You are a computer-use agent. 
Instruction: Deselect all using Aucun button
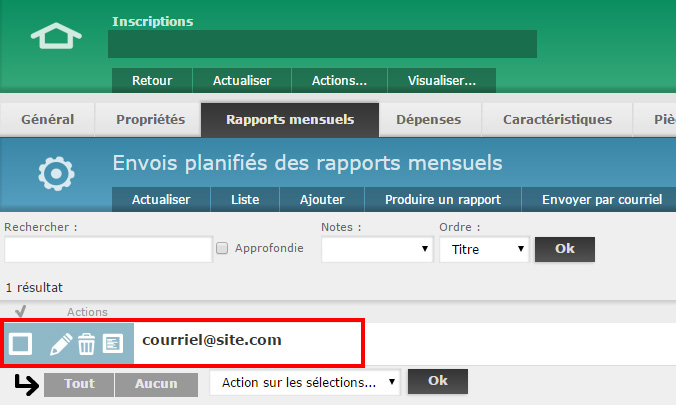[x=155, y=383]
